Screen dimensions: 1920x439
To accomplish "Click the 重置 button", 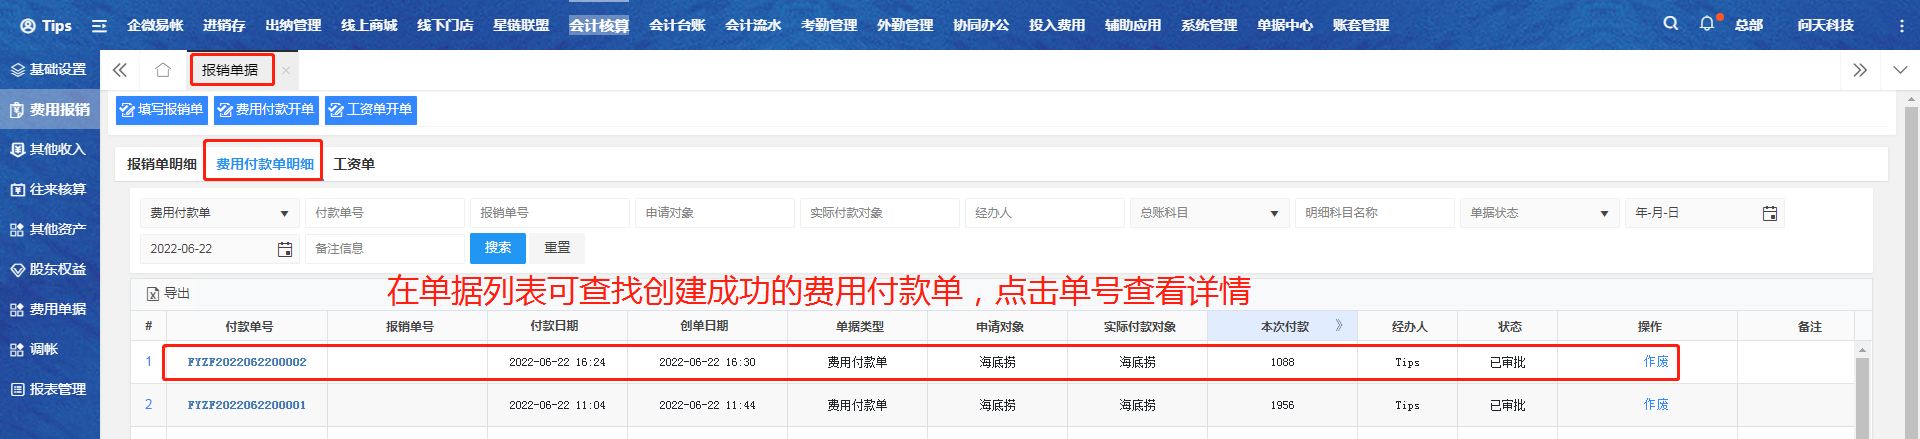I will click(x=557, y=248).
